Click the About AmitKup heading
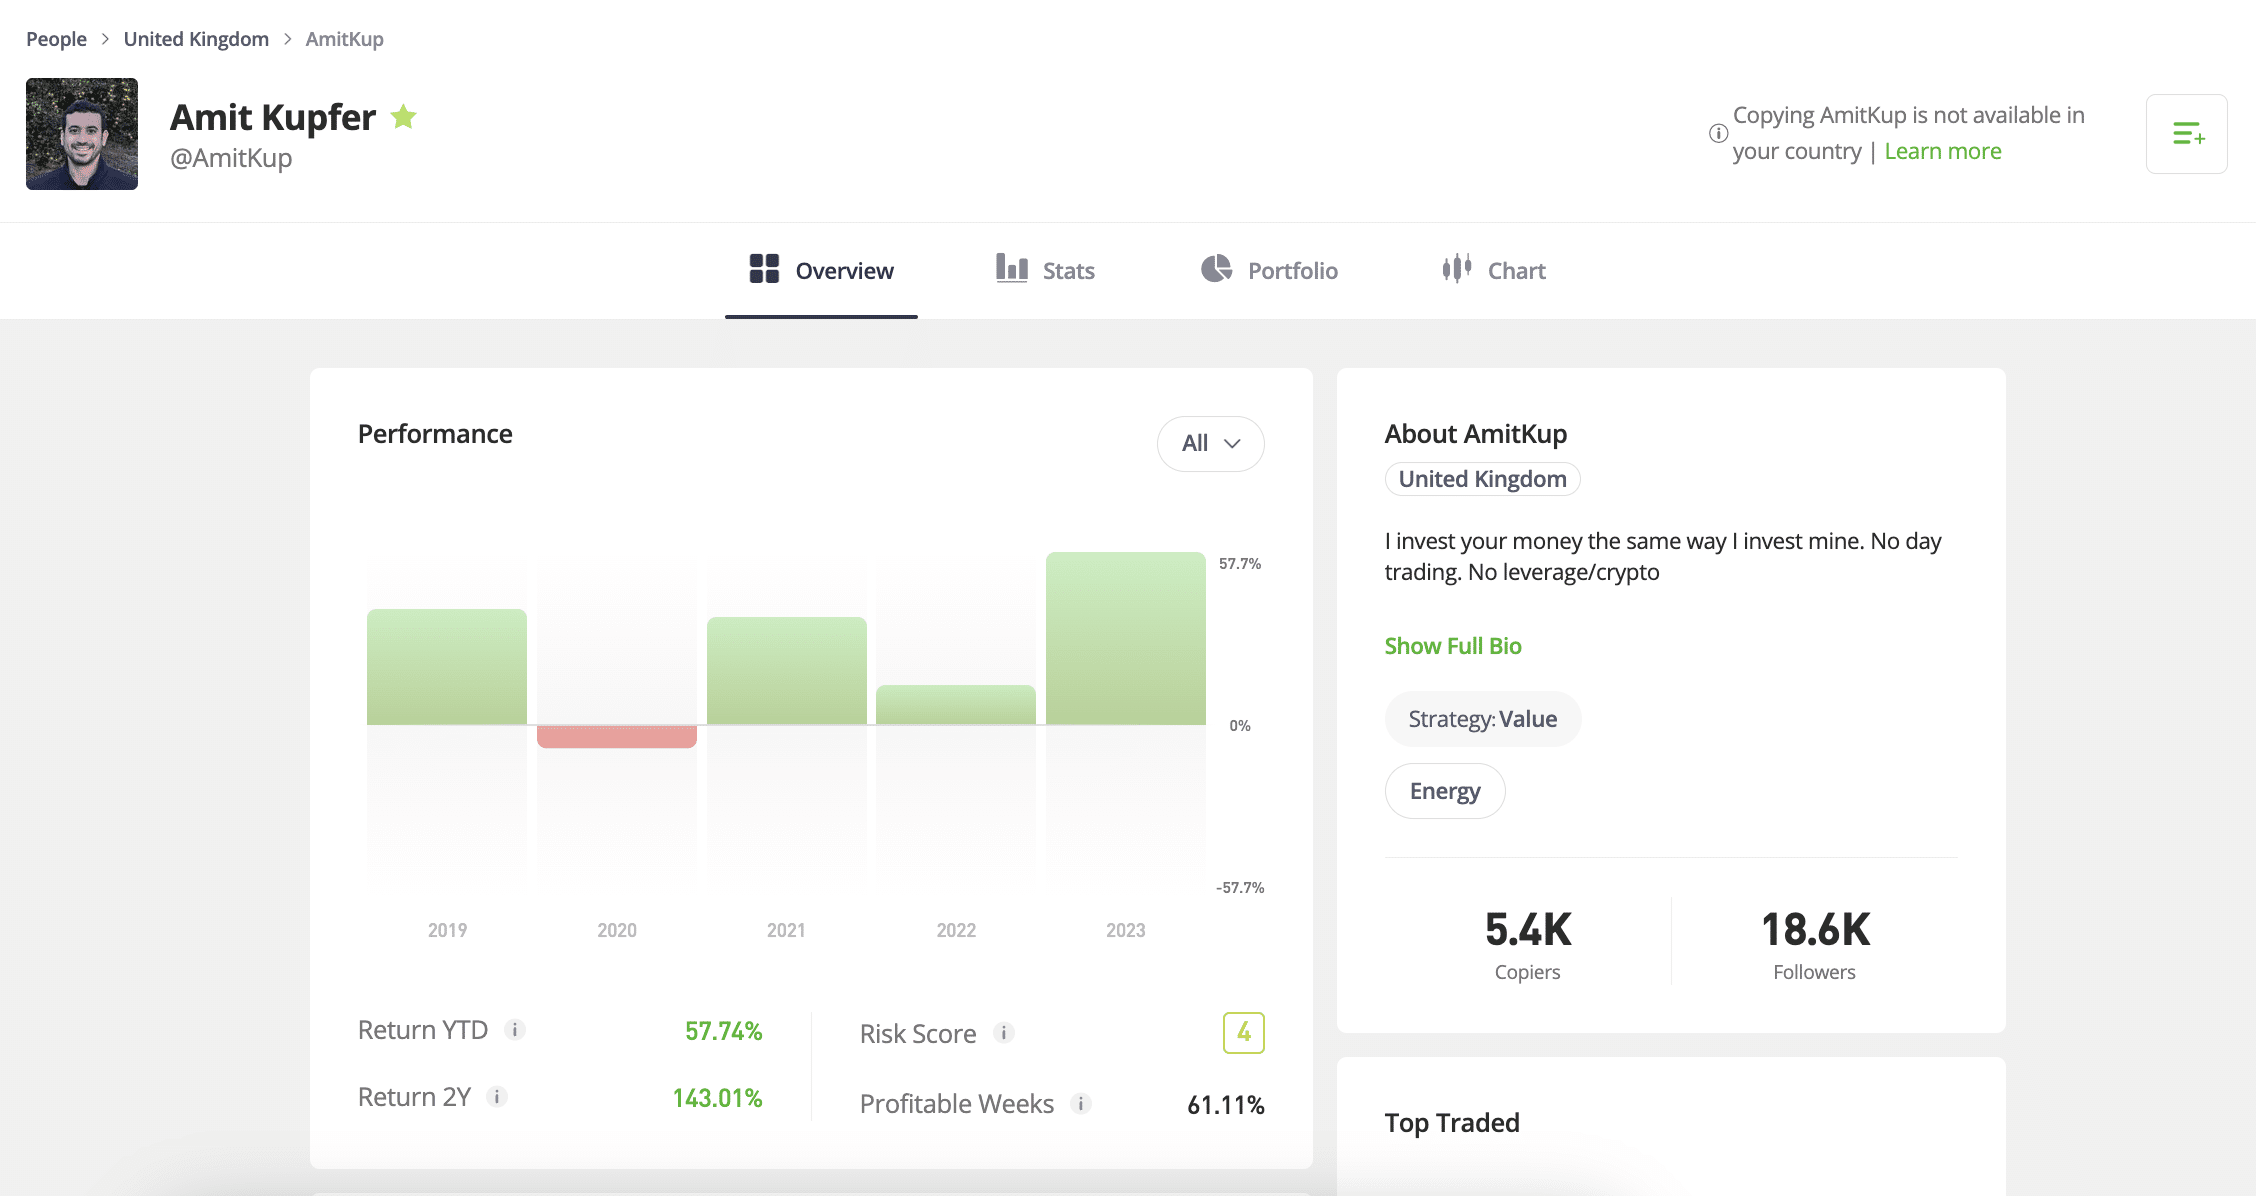Image resolution: width=2256 pixels, height=1196 pixels. 1476,434
